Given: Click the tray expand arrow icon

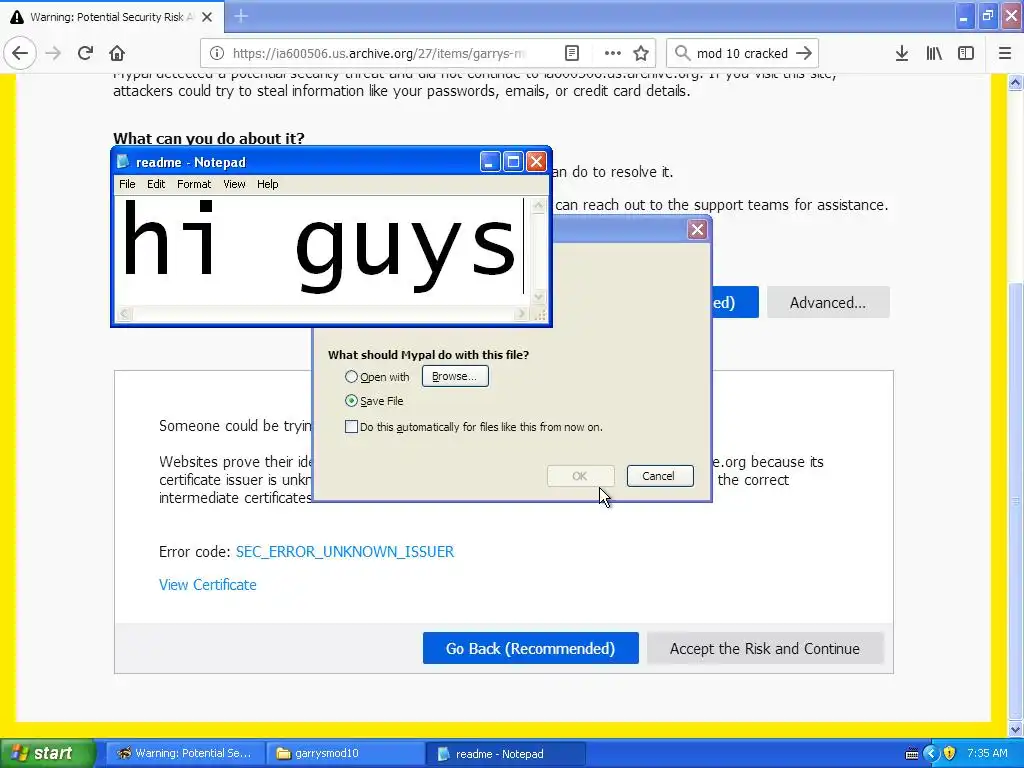Looking at the screenshot, I should pos(931,754).
